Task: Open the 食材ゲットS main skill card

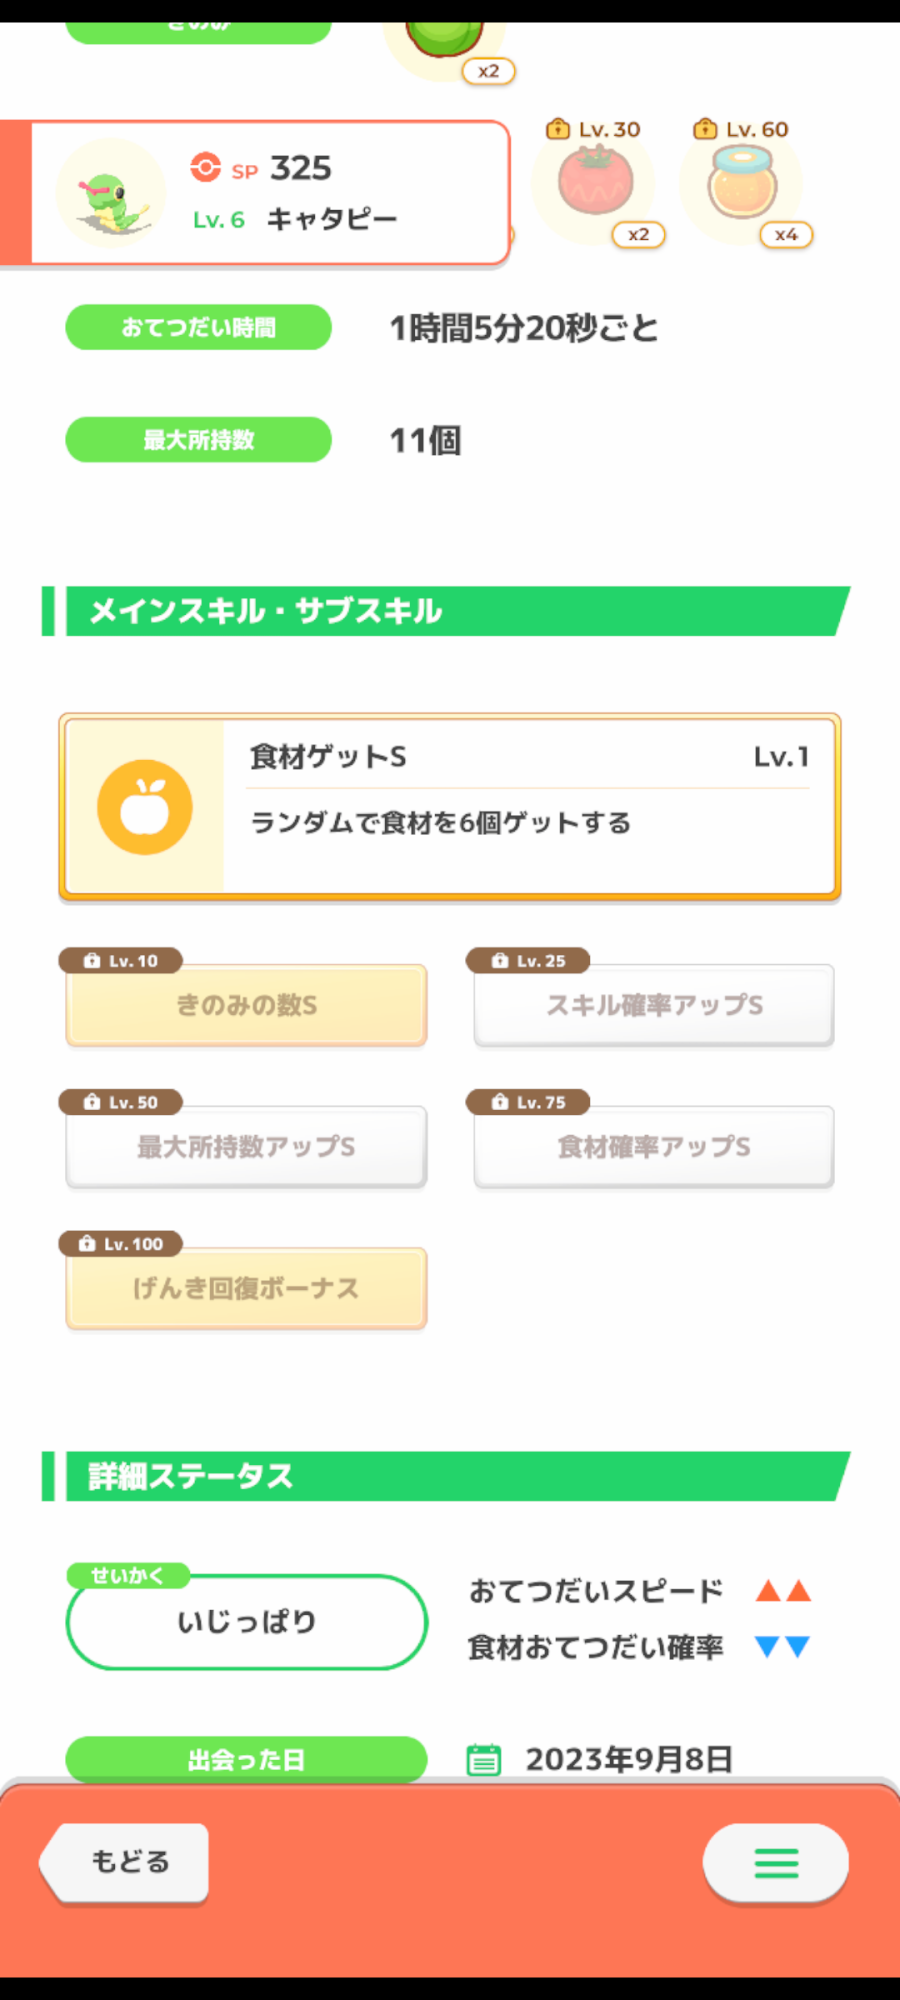Action: pyautogui.click(x=530, y=807)
